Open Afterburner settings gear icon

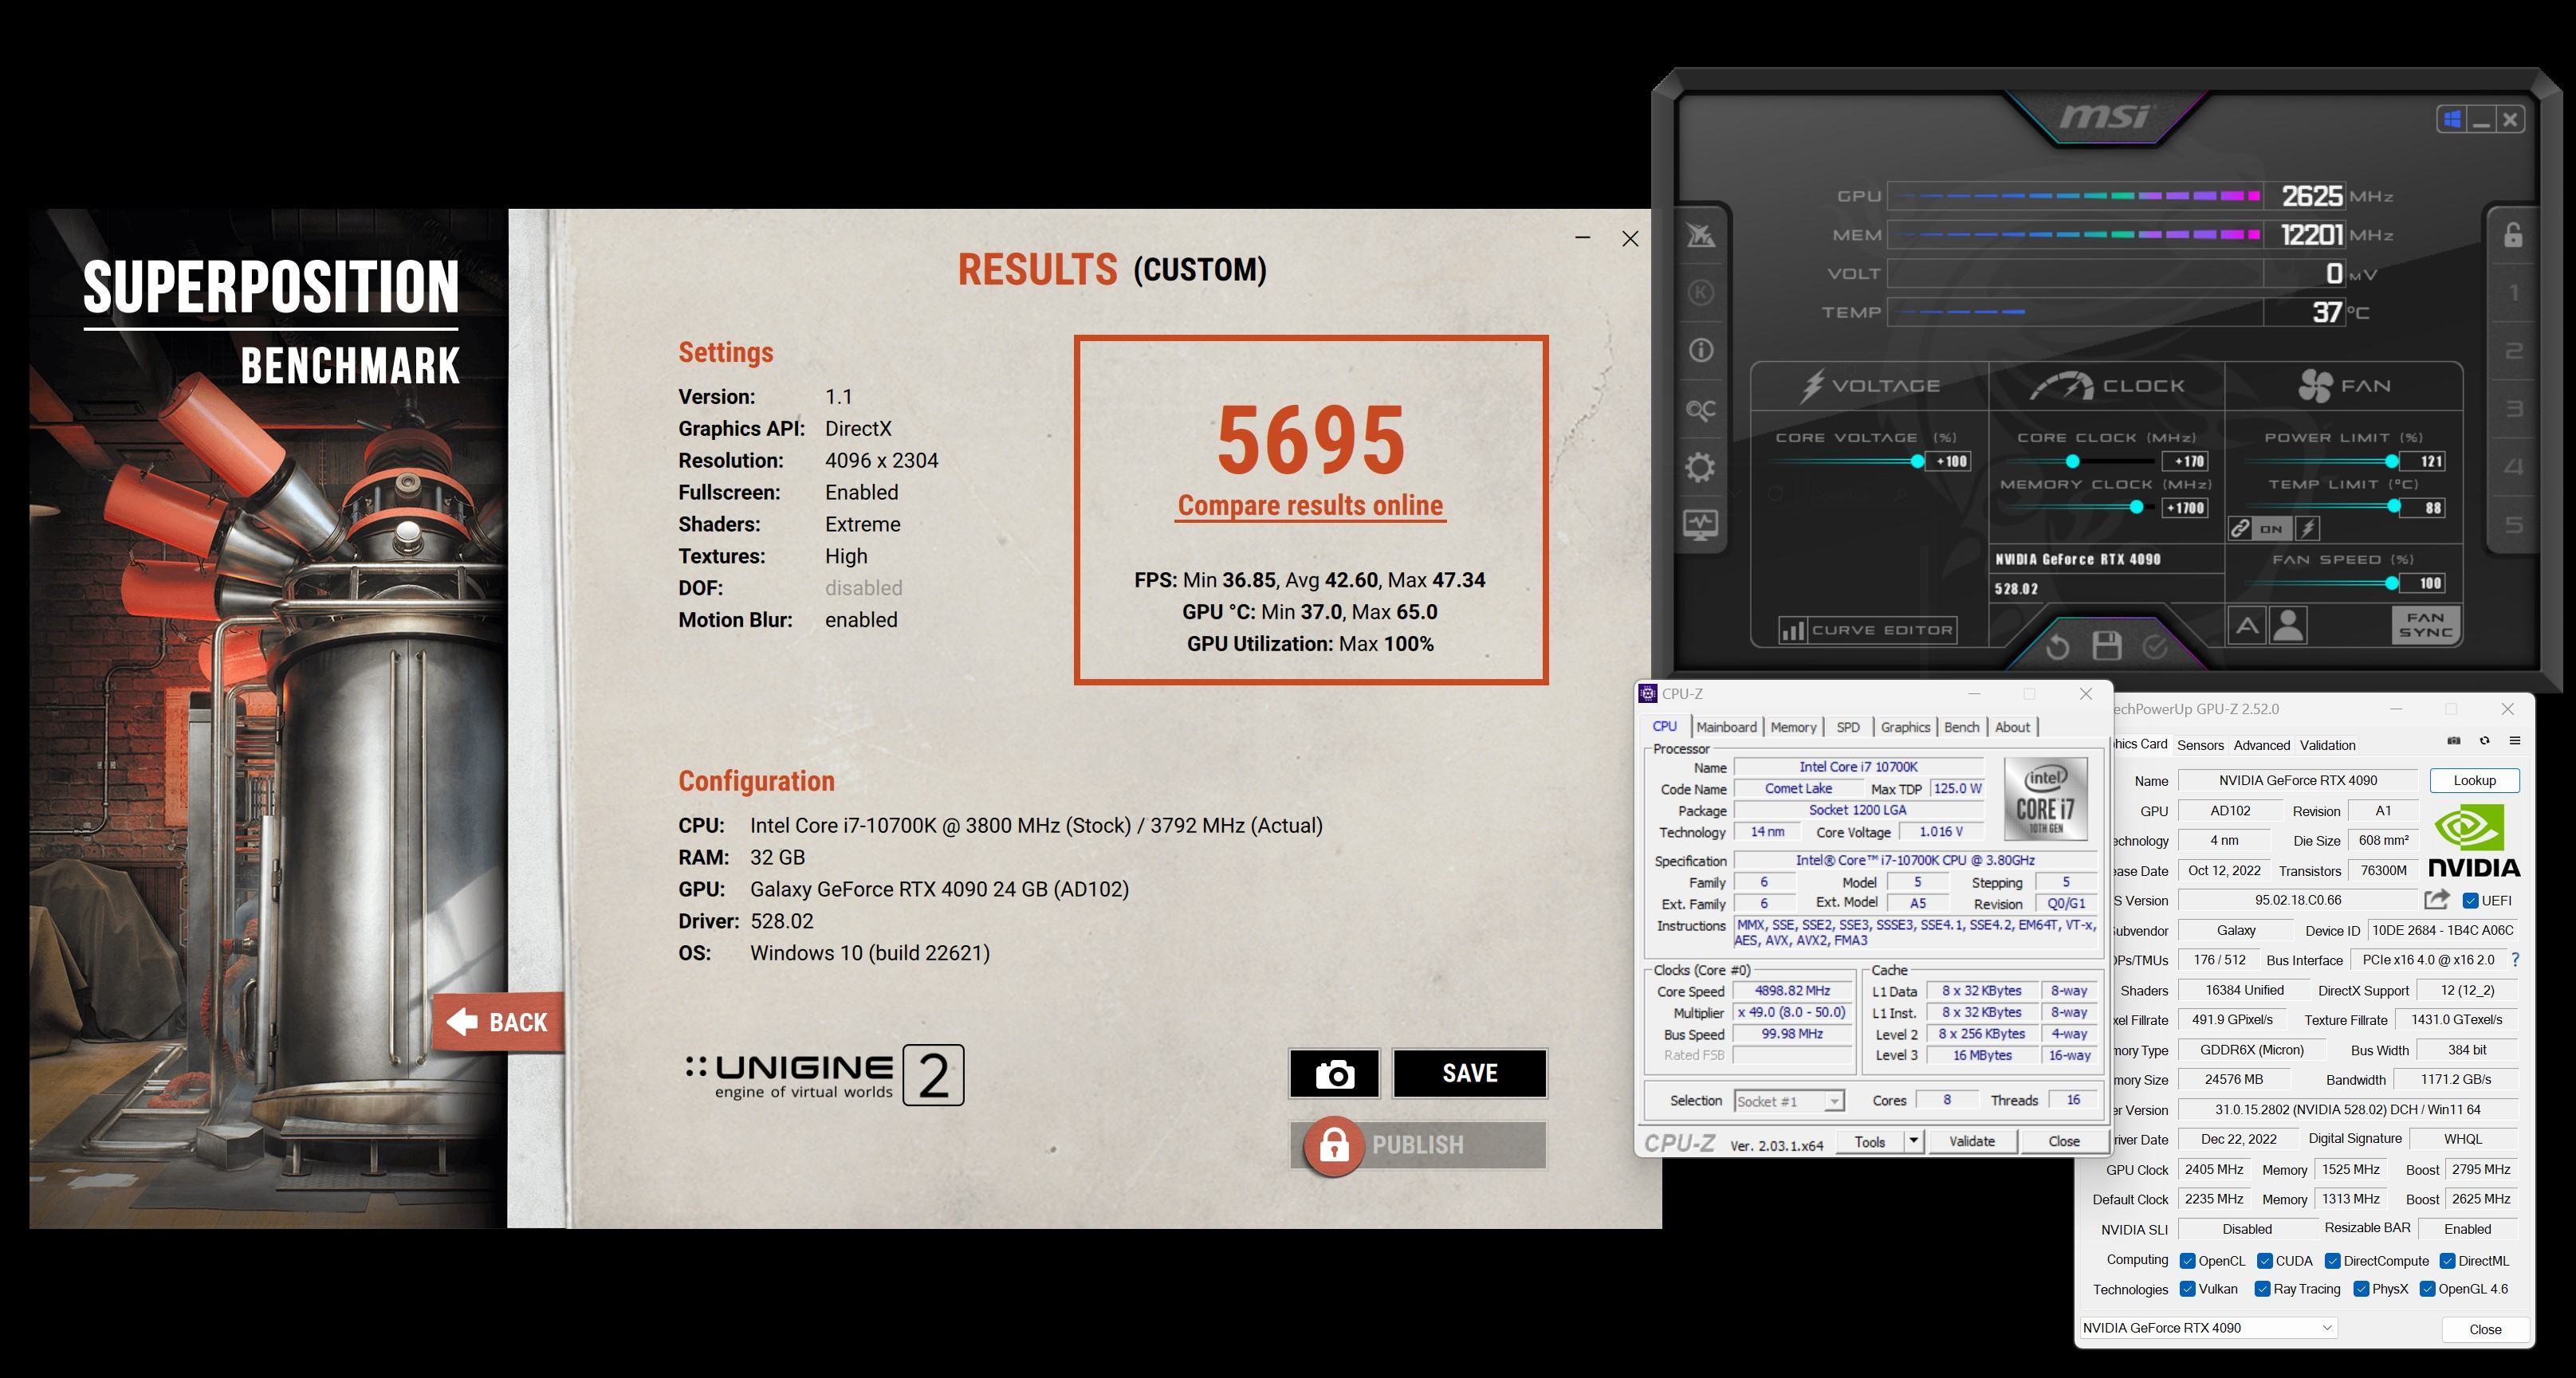(1701, 467)
